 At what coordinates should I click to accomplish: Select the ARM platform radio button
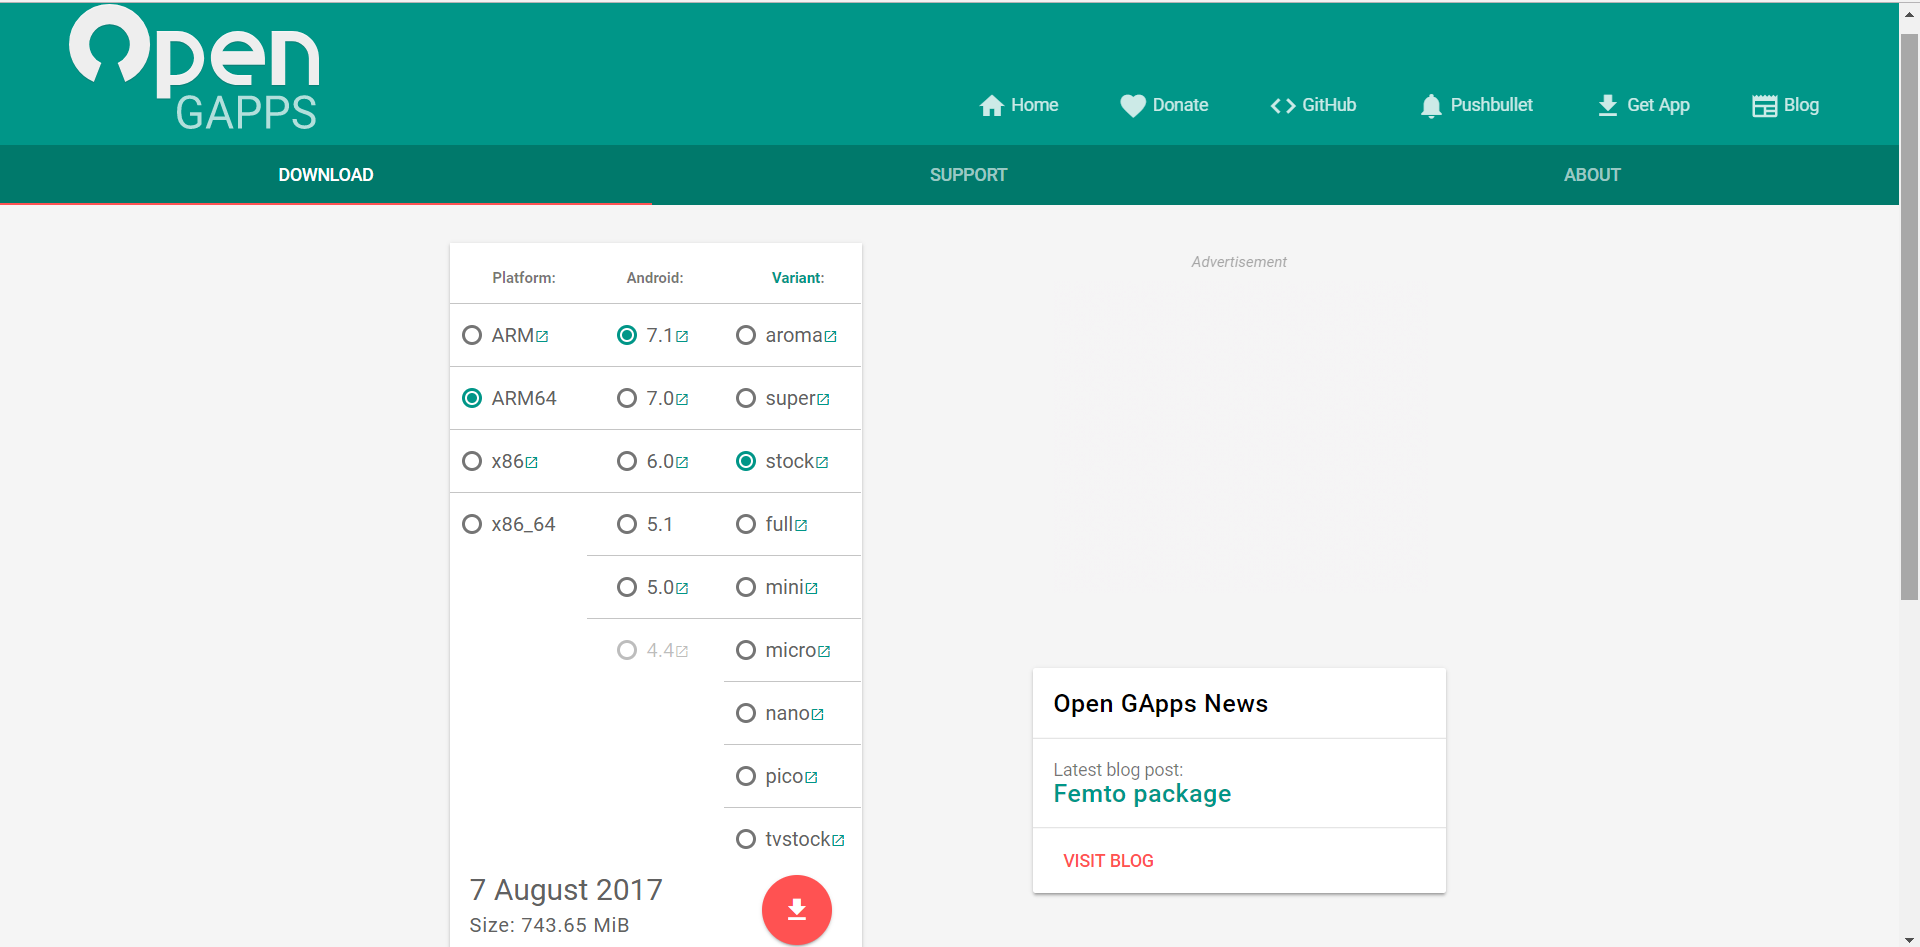coord(472,335)
